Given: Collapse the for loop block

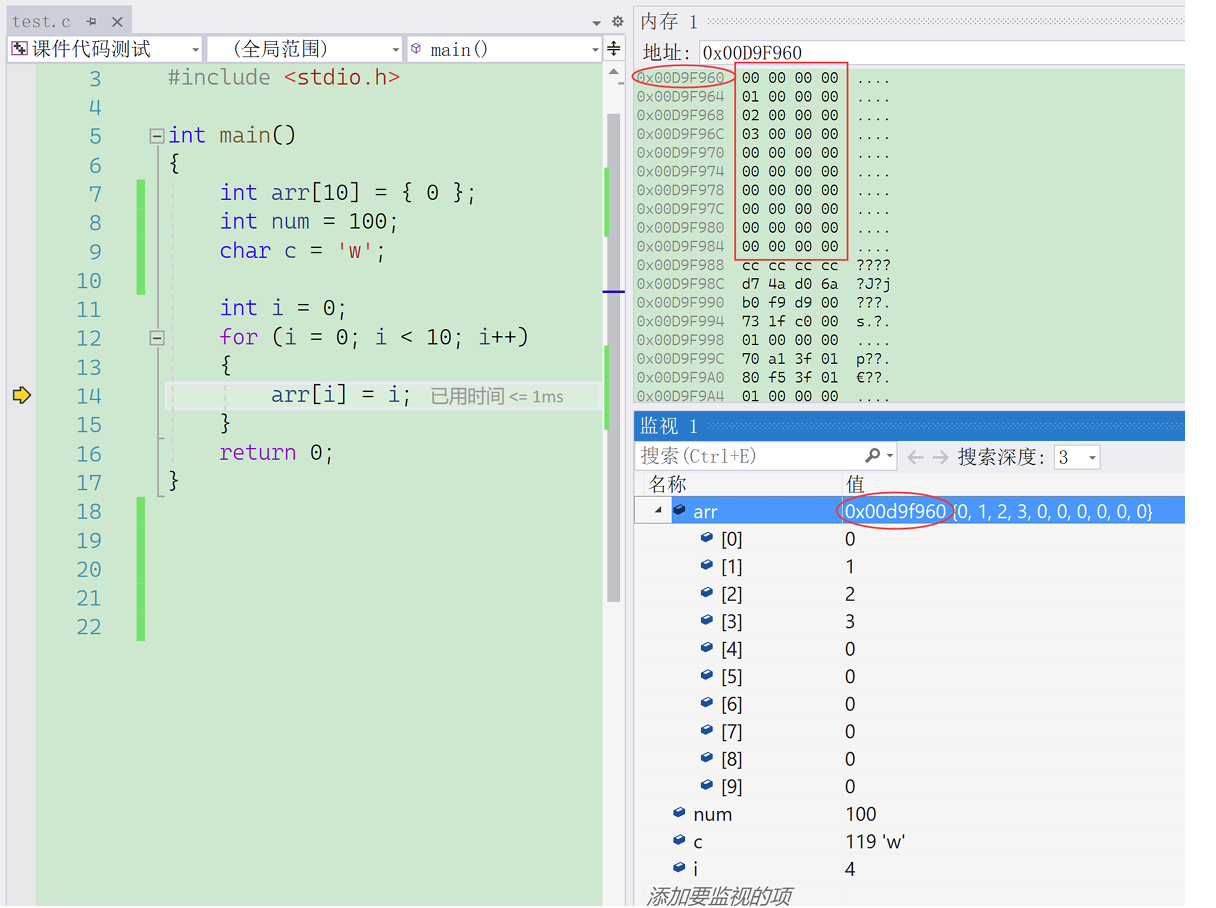Looking at the screenshot, I should click(x=156, y=338).
